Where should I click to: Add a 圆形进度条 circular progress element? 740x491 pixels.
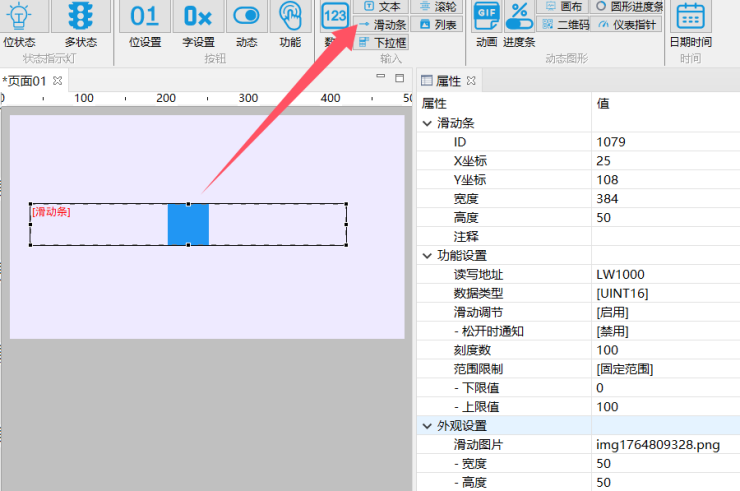627,7
